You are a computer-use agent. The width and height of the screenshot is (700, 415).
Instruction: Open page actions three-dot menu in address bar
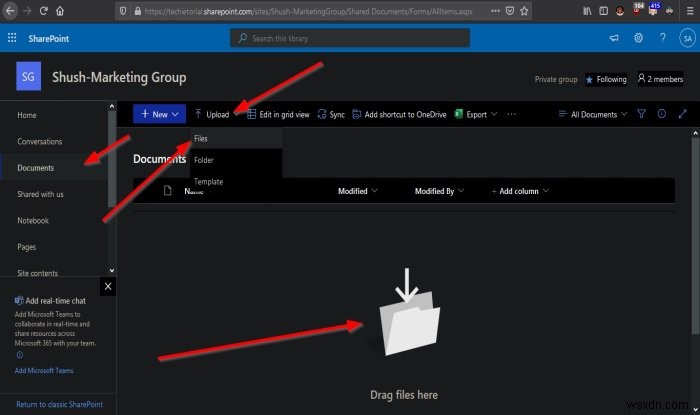(x=495, y=11)
